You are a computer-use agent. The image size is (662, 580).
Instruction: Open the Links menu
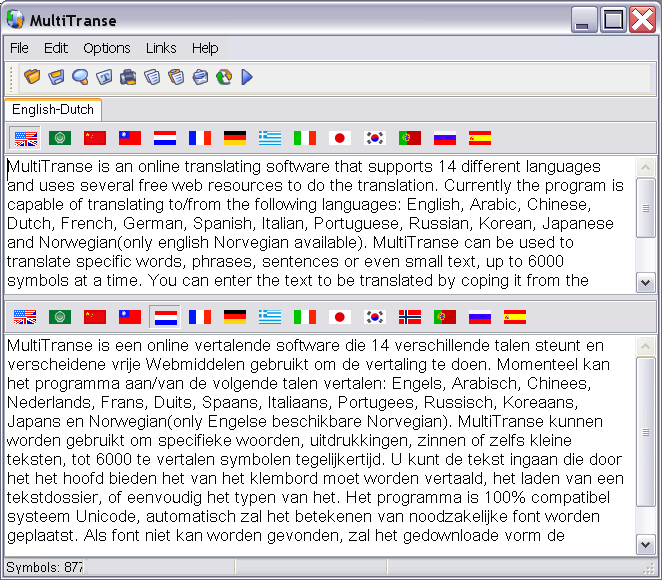tap(161, 48)
